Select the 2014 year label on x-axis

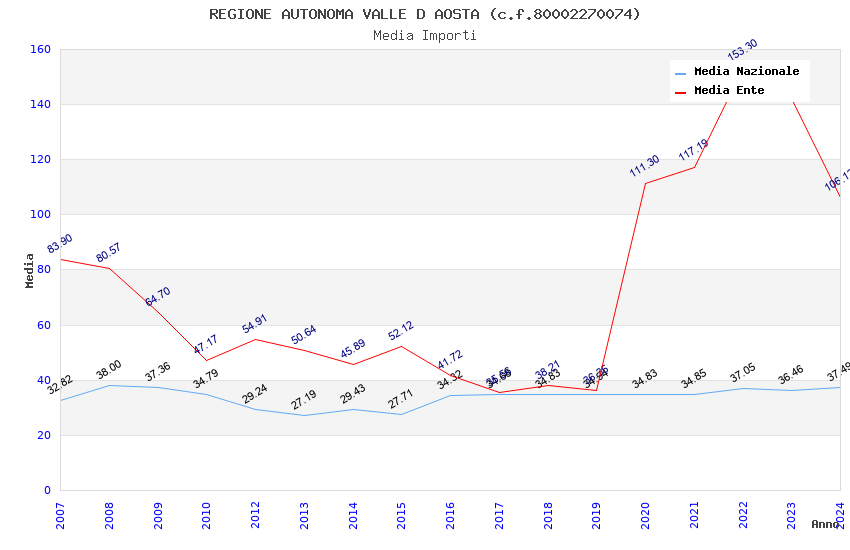(x=353, y=515)
